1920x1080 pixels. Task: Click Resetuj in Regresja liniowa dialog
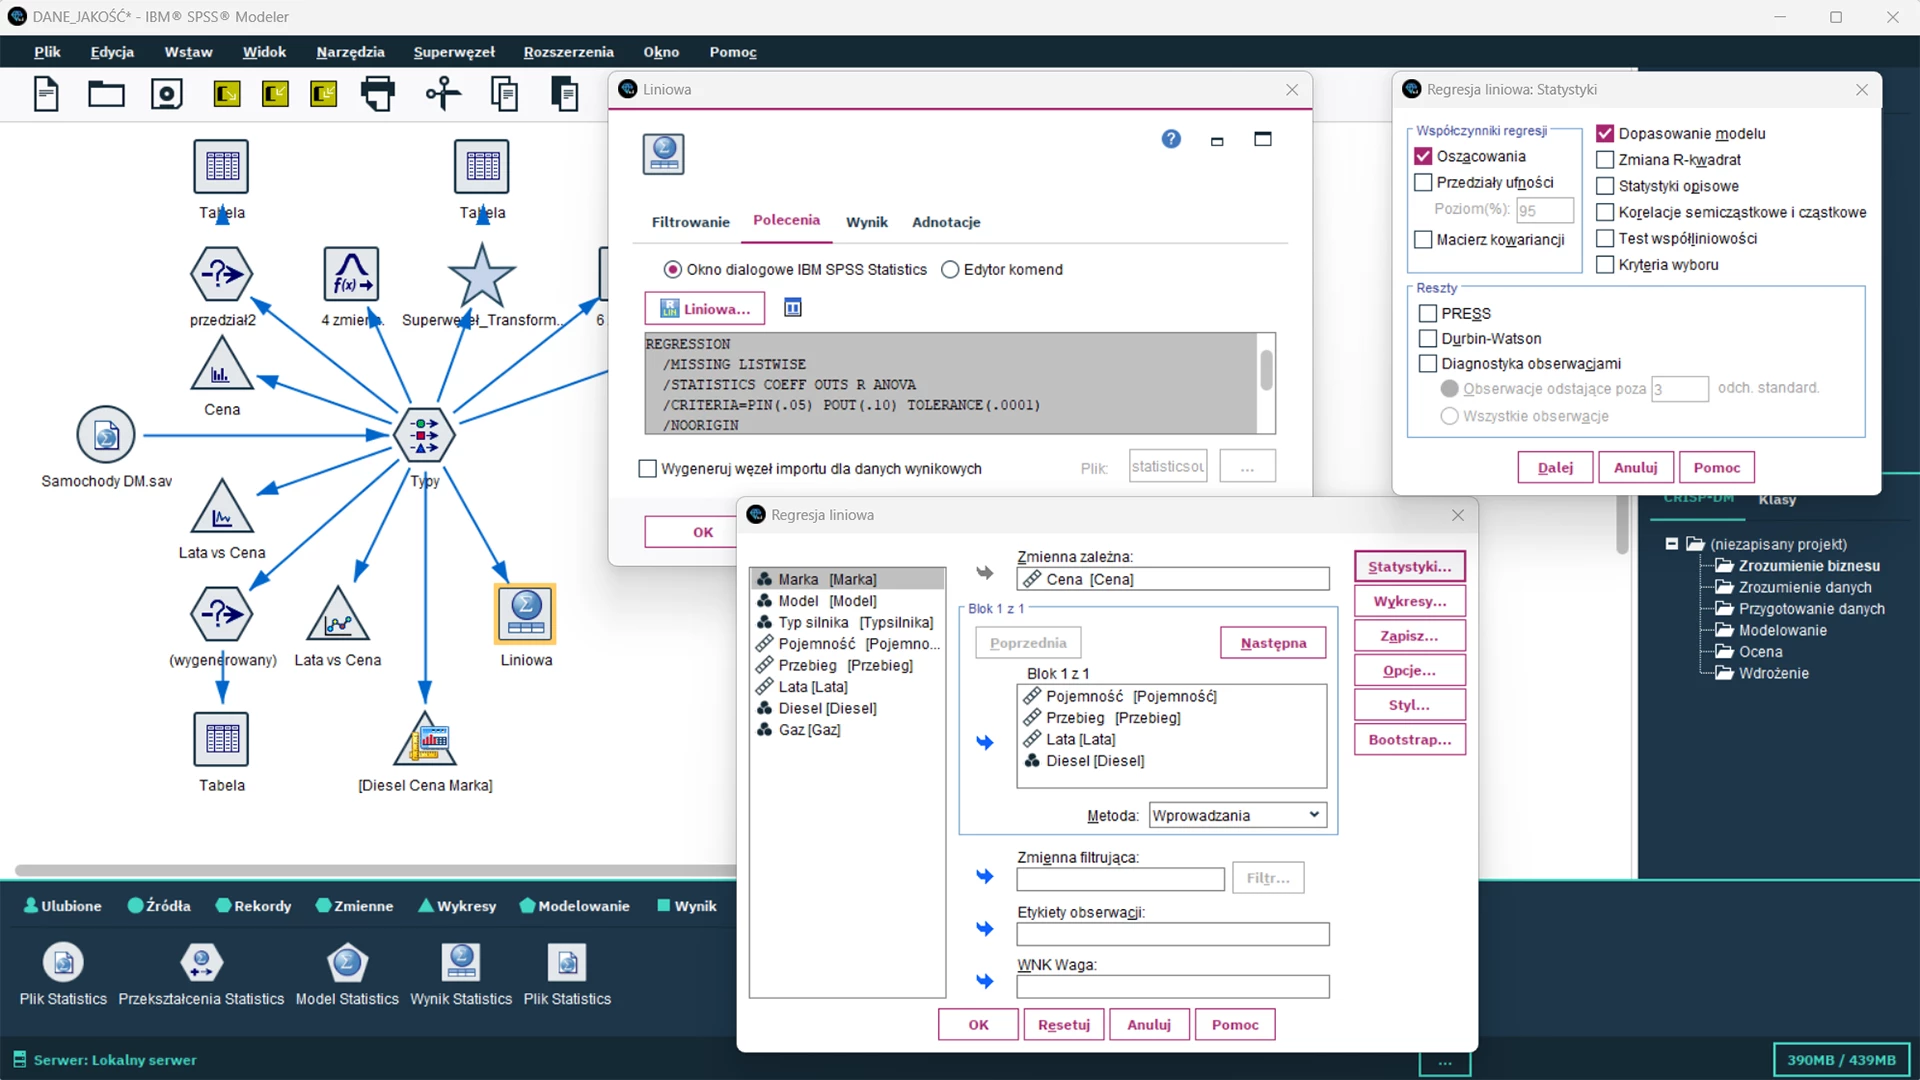1064,1024
